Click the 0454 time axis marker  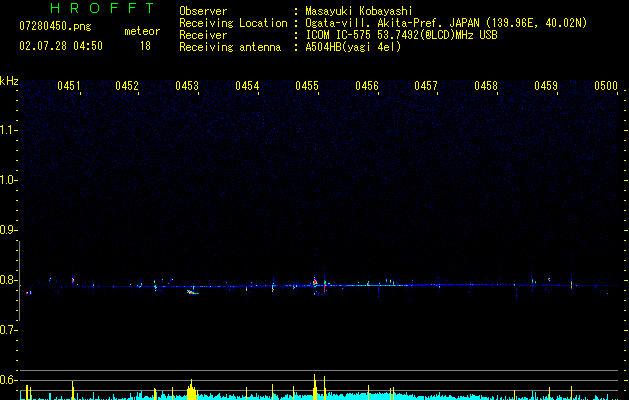[247, 86]
